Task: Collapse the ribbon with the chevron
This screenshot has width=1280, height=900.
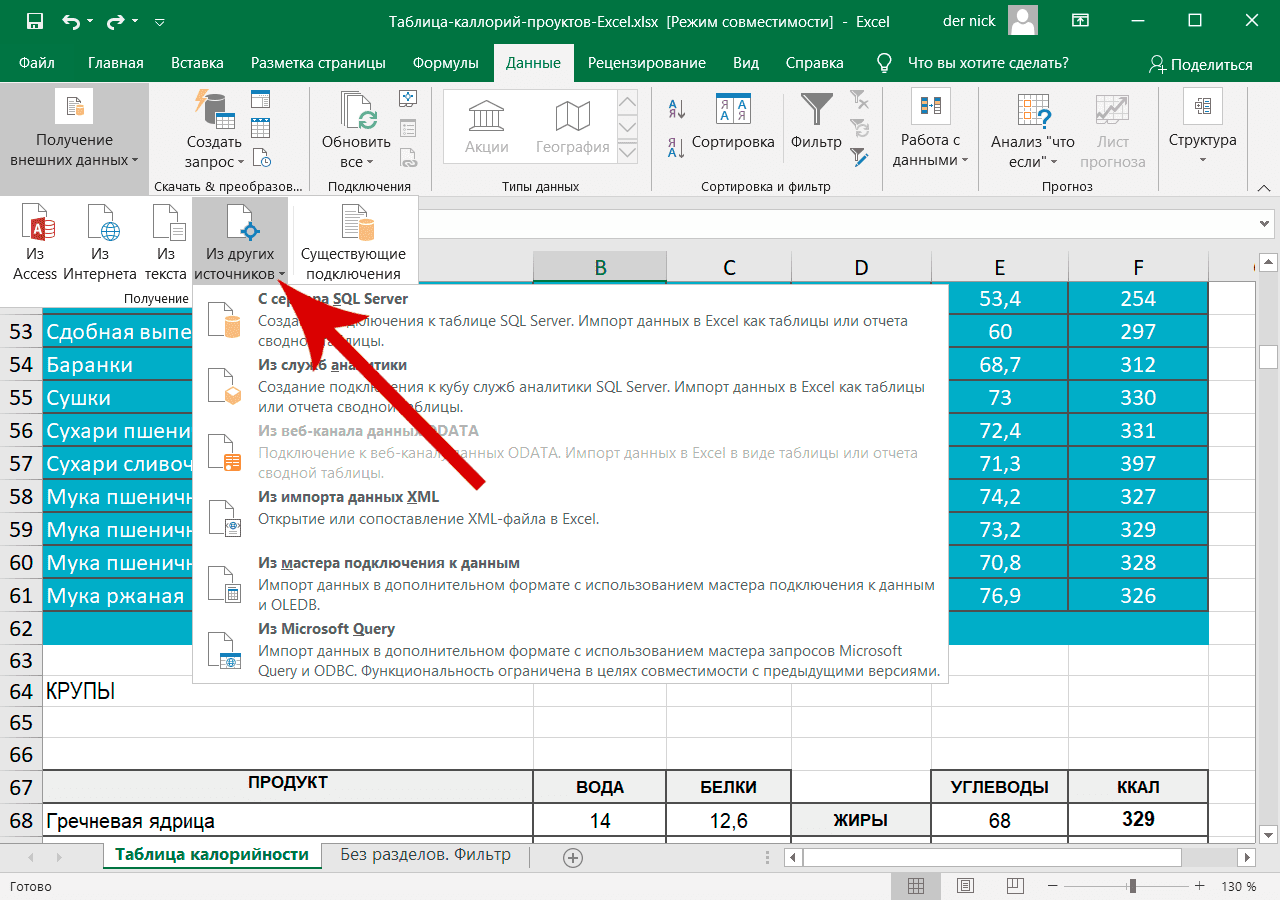Action: 1264,186
